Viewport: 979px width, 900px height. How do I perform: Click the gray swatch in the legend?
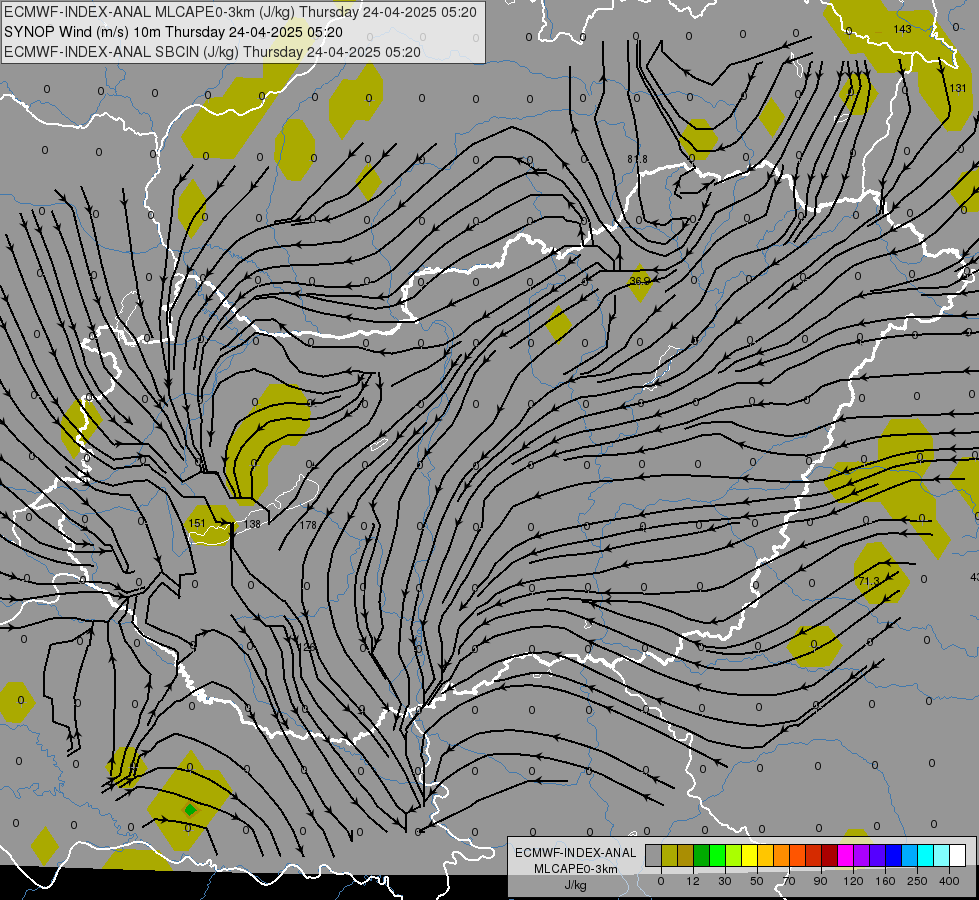(654, 856)
